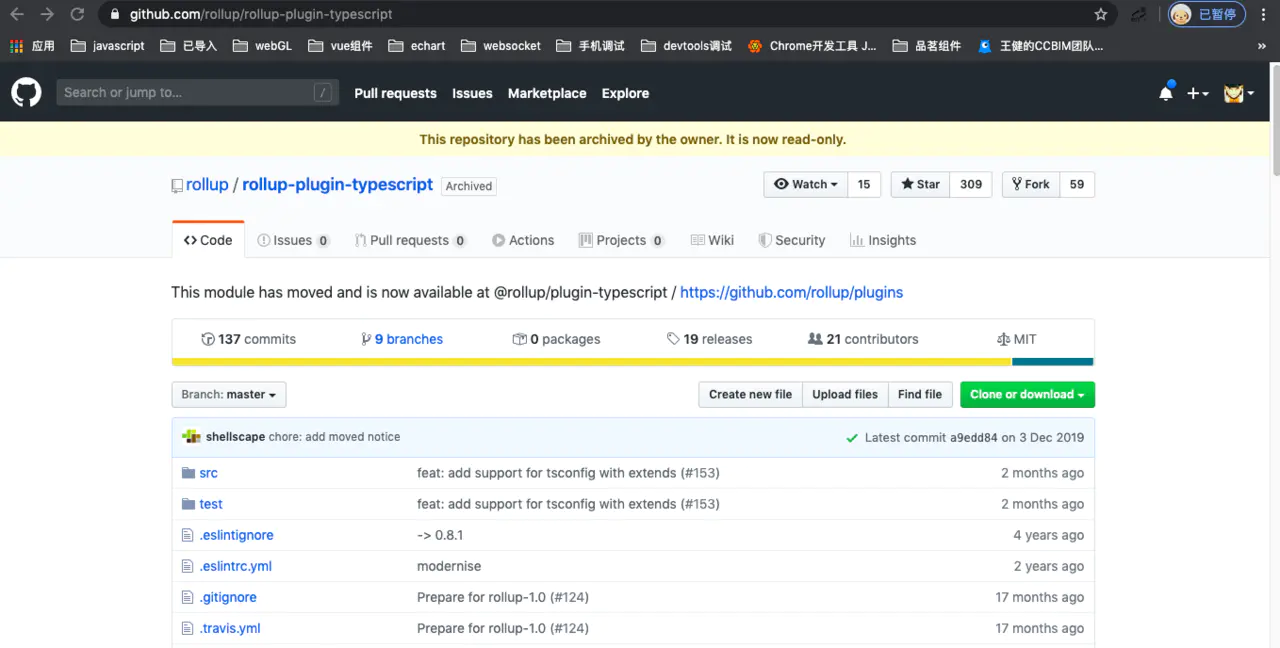Open the Apps grid in bookmarks bar
The image size is (1280, 648).
33,46
